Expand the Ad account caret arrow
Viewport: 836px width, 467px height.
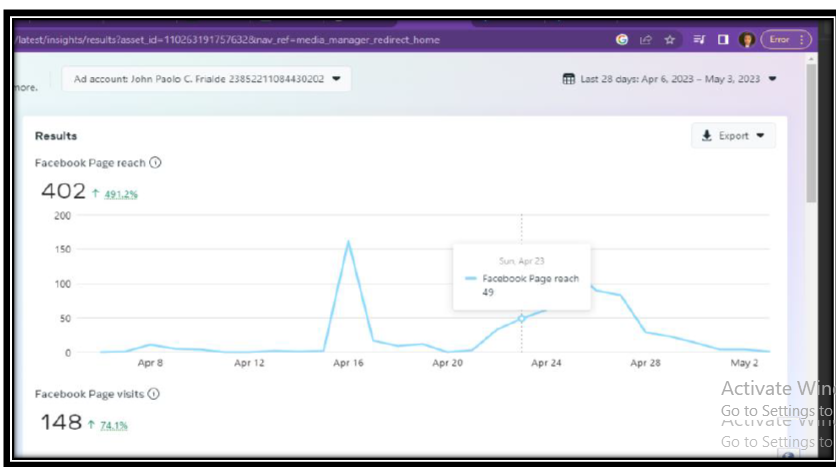pyautogui.click(x=336, y=78)
